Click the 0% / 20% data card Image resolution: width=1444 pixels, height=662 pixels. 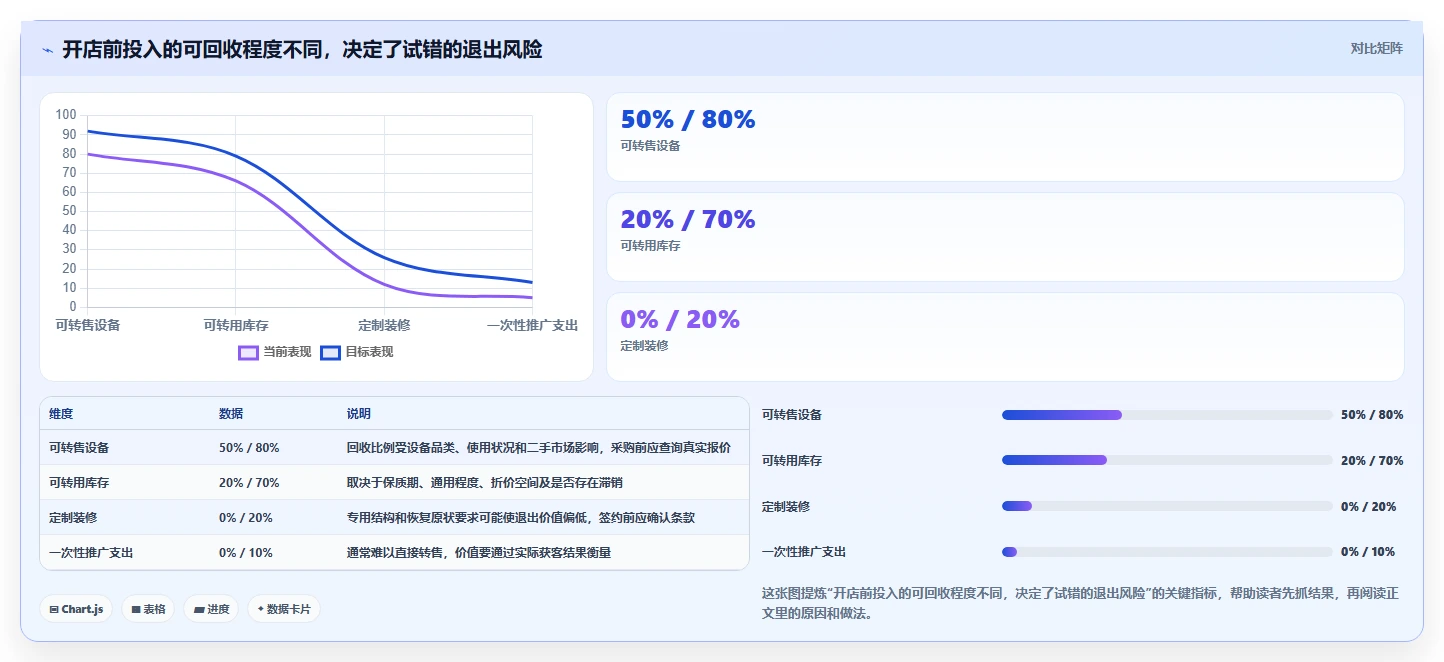1005,337
